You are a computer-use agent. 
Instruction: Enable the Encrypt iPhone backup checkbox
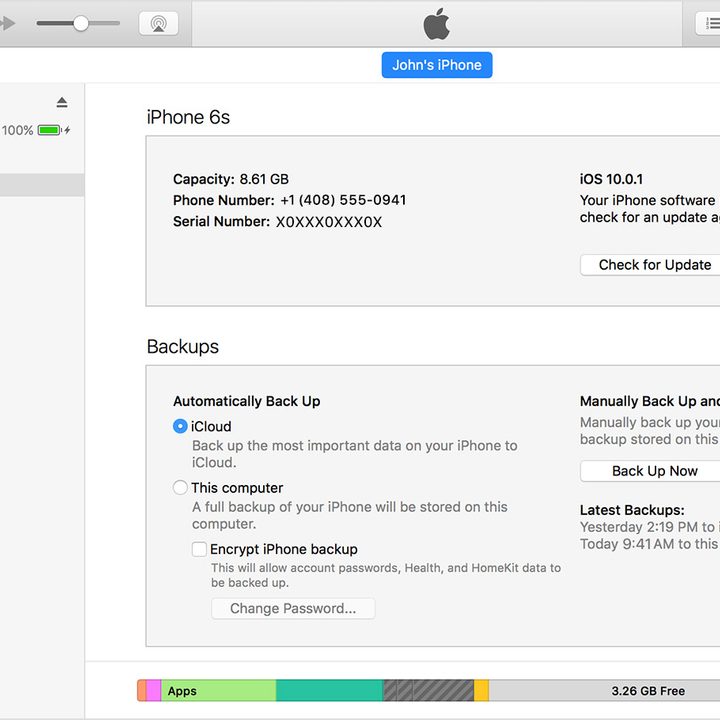(x=199, y=549)
